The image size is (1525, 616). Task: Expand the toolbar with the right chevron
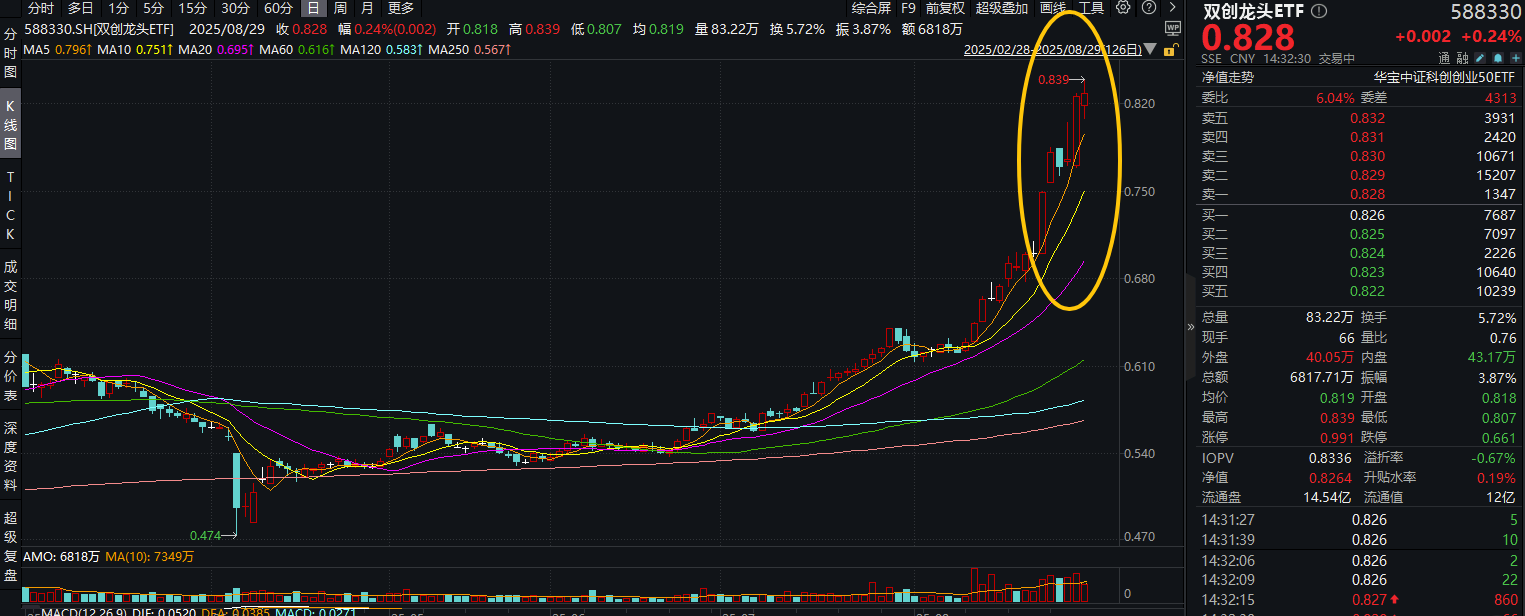[1170, 8]
